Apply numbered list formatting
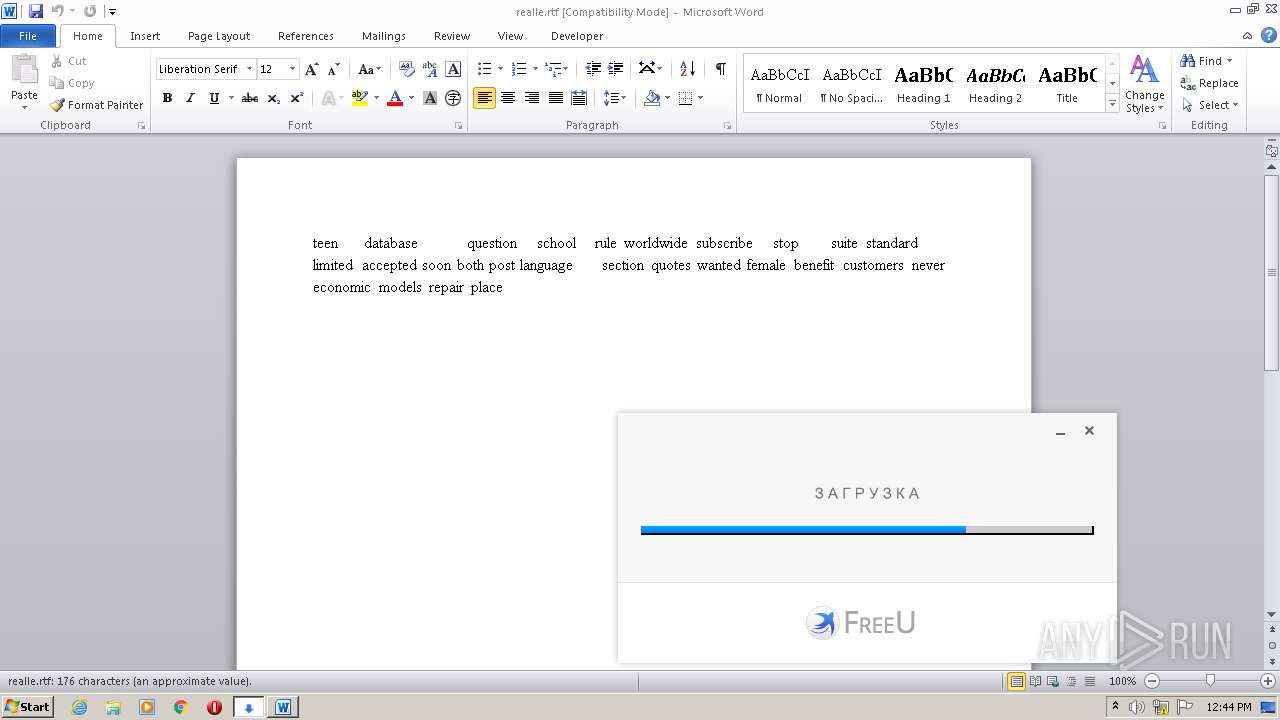Viewport: 1280px width, 720px height. [x=519, y=69]
